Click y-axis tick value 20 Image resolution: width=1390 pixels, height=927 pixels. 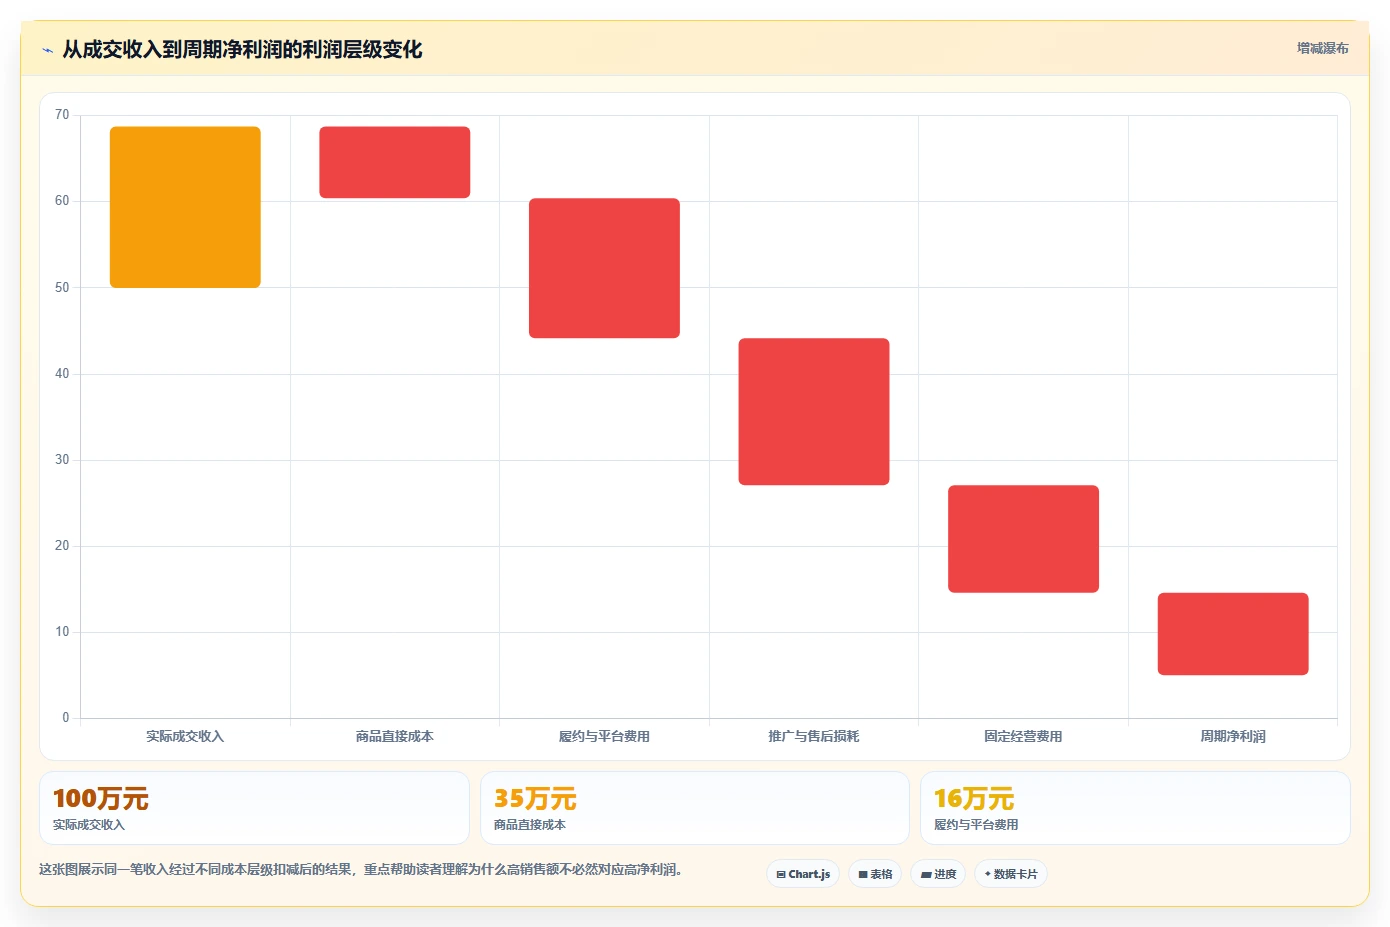62,546
